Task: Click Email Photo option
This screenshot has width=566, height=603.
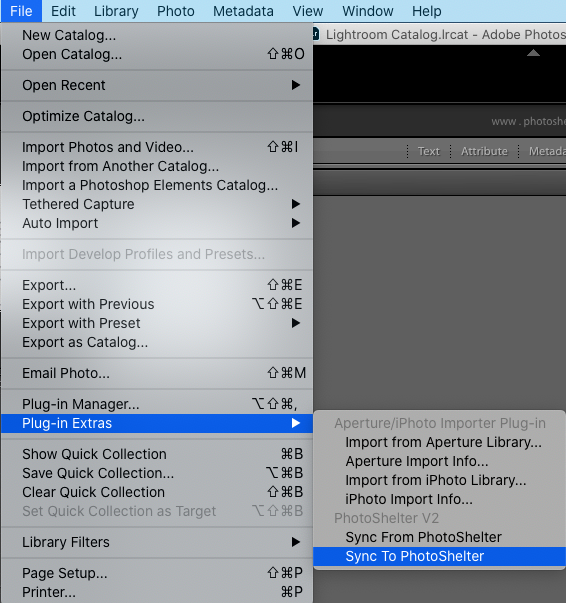Action: coord(156,373)
